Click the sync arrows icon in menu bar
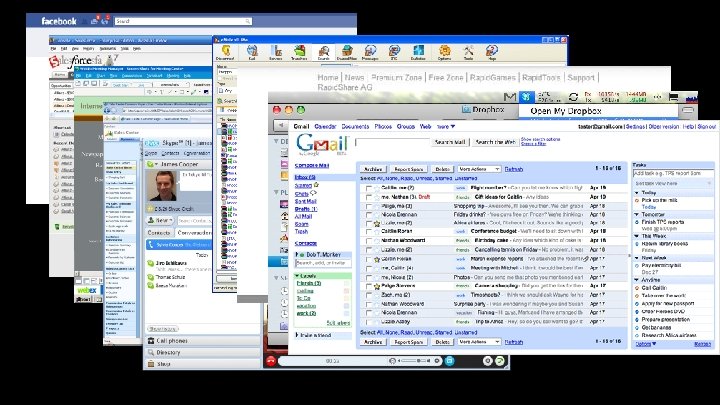Screen dimensions: 720x405 (x=573, y=97)
